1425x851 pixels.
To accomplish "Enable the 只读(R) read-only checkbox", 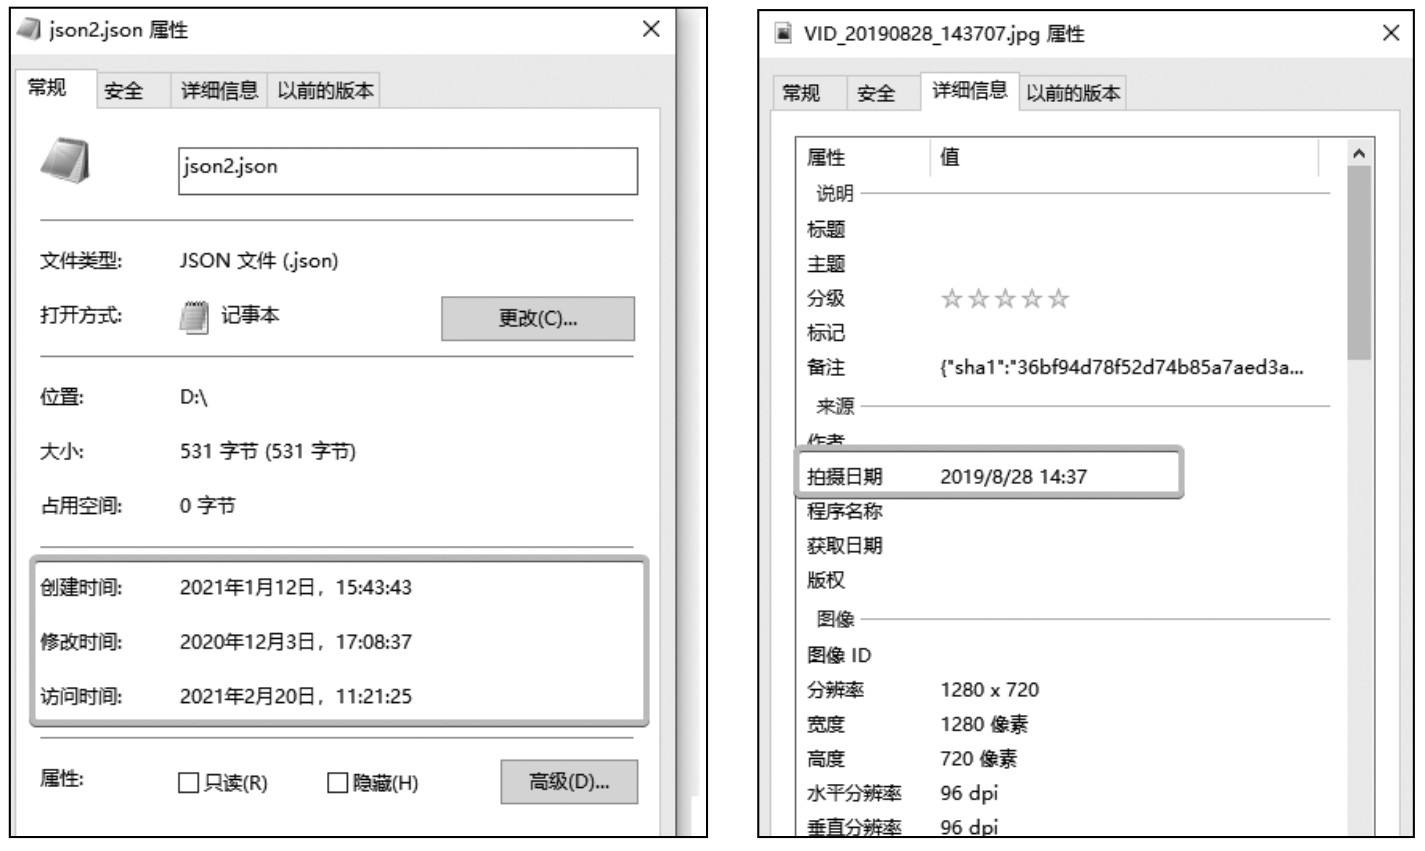I will [189, 783].
